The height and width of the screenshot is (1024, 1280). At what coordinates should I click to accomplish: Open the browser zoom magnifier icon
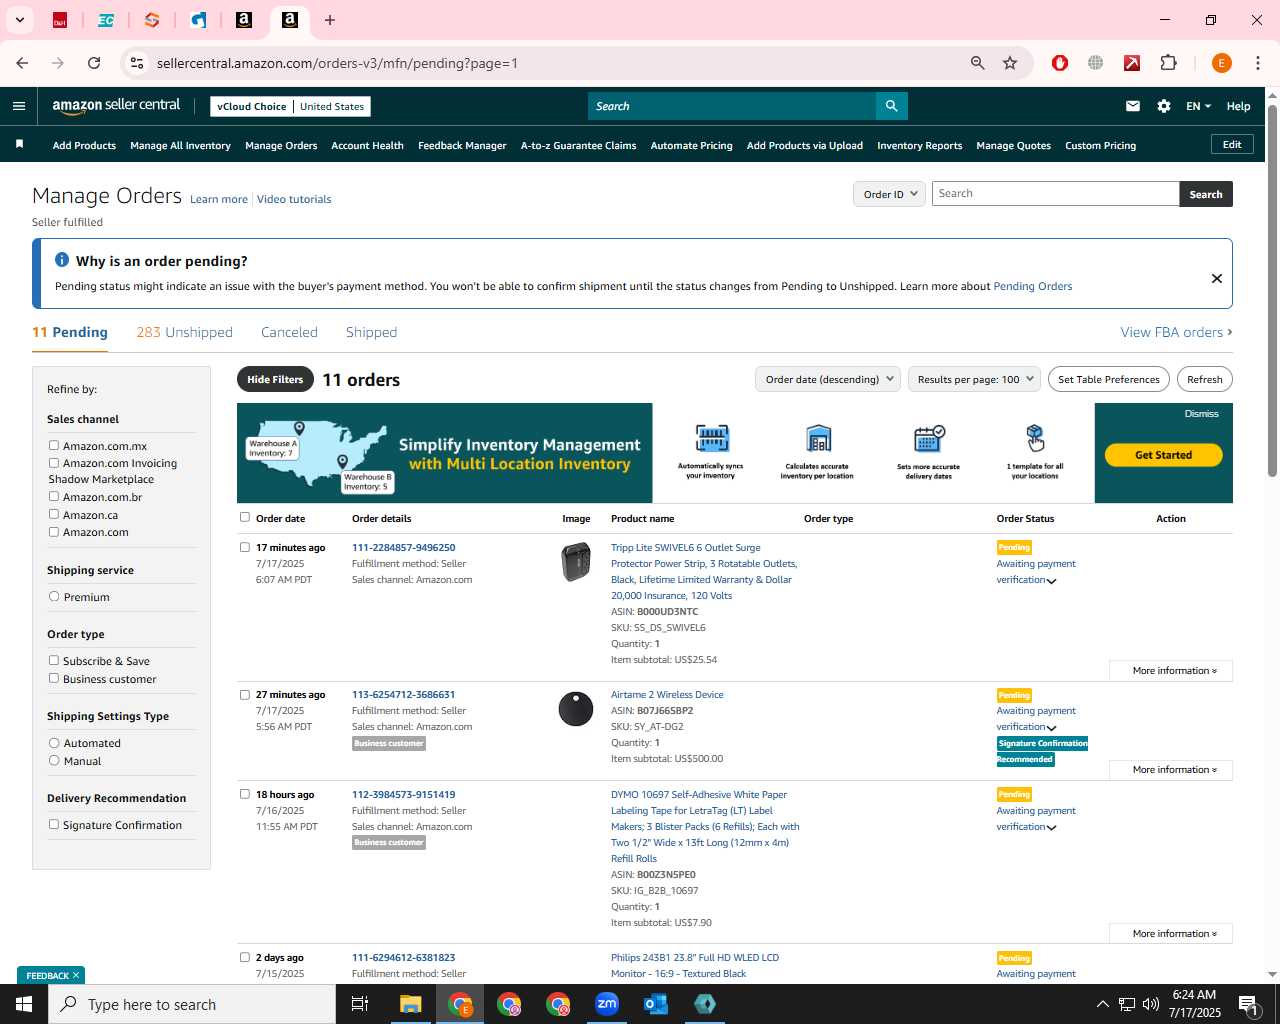(x=978, y=63)
